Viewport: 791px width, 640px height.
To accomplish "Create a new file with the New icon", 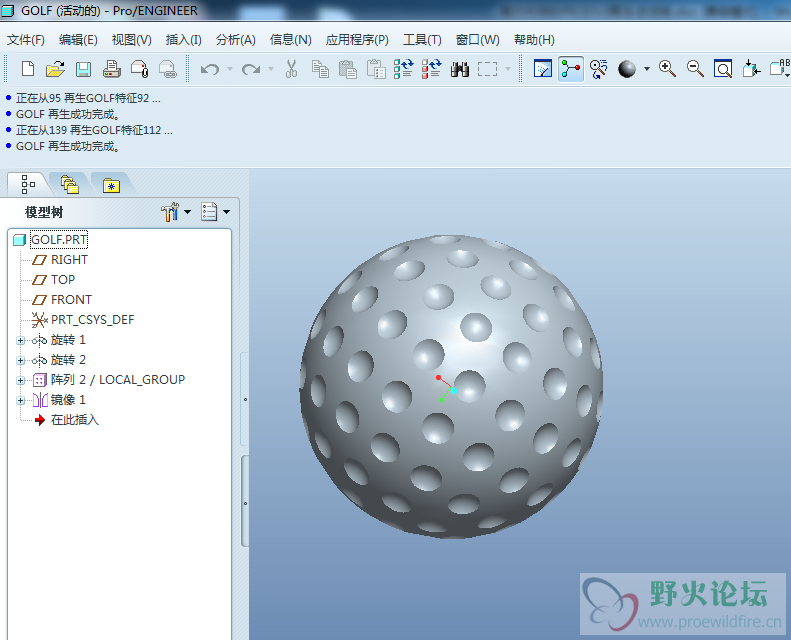I will [28, 69].
